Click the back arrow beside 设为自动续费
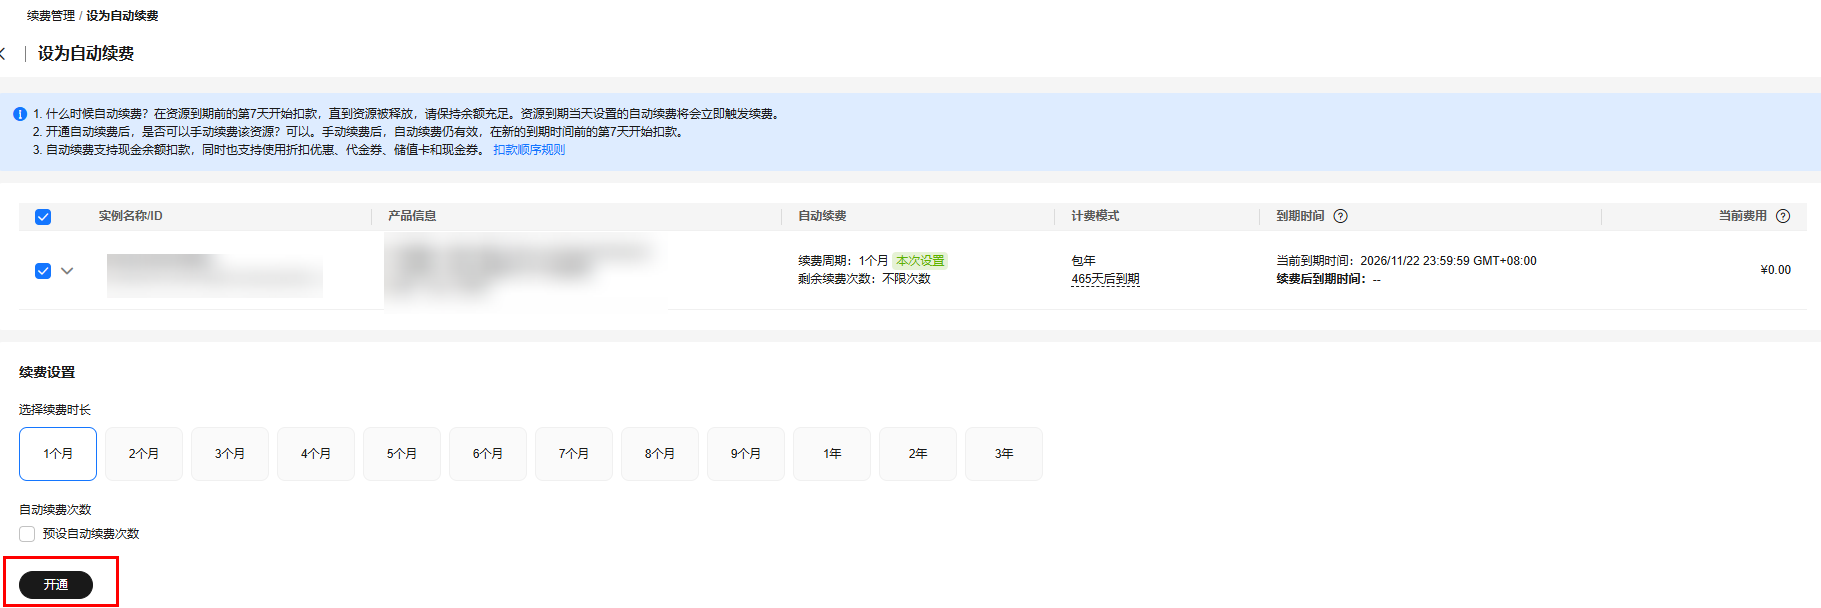 pyautogui.click(x=3, y=54)
